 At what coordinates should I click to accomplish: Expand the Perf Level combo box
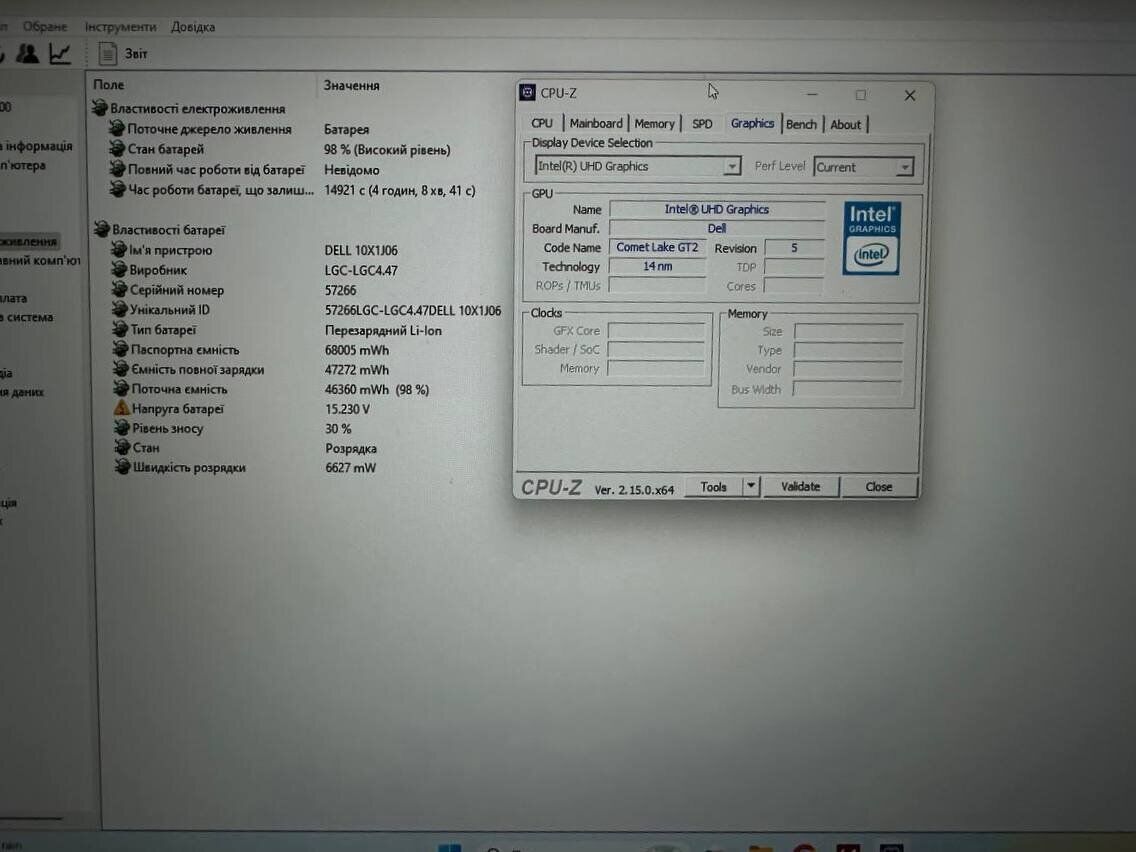[904, 168]
